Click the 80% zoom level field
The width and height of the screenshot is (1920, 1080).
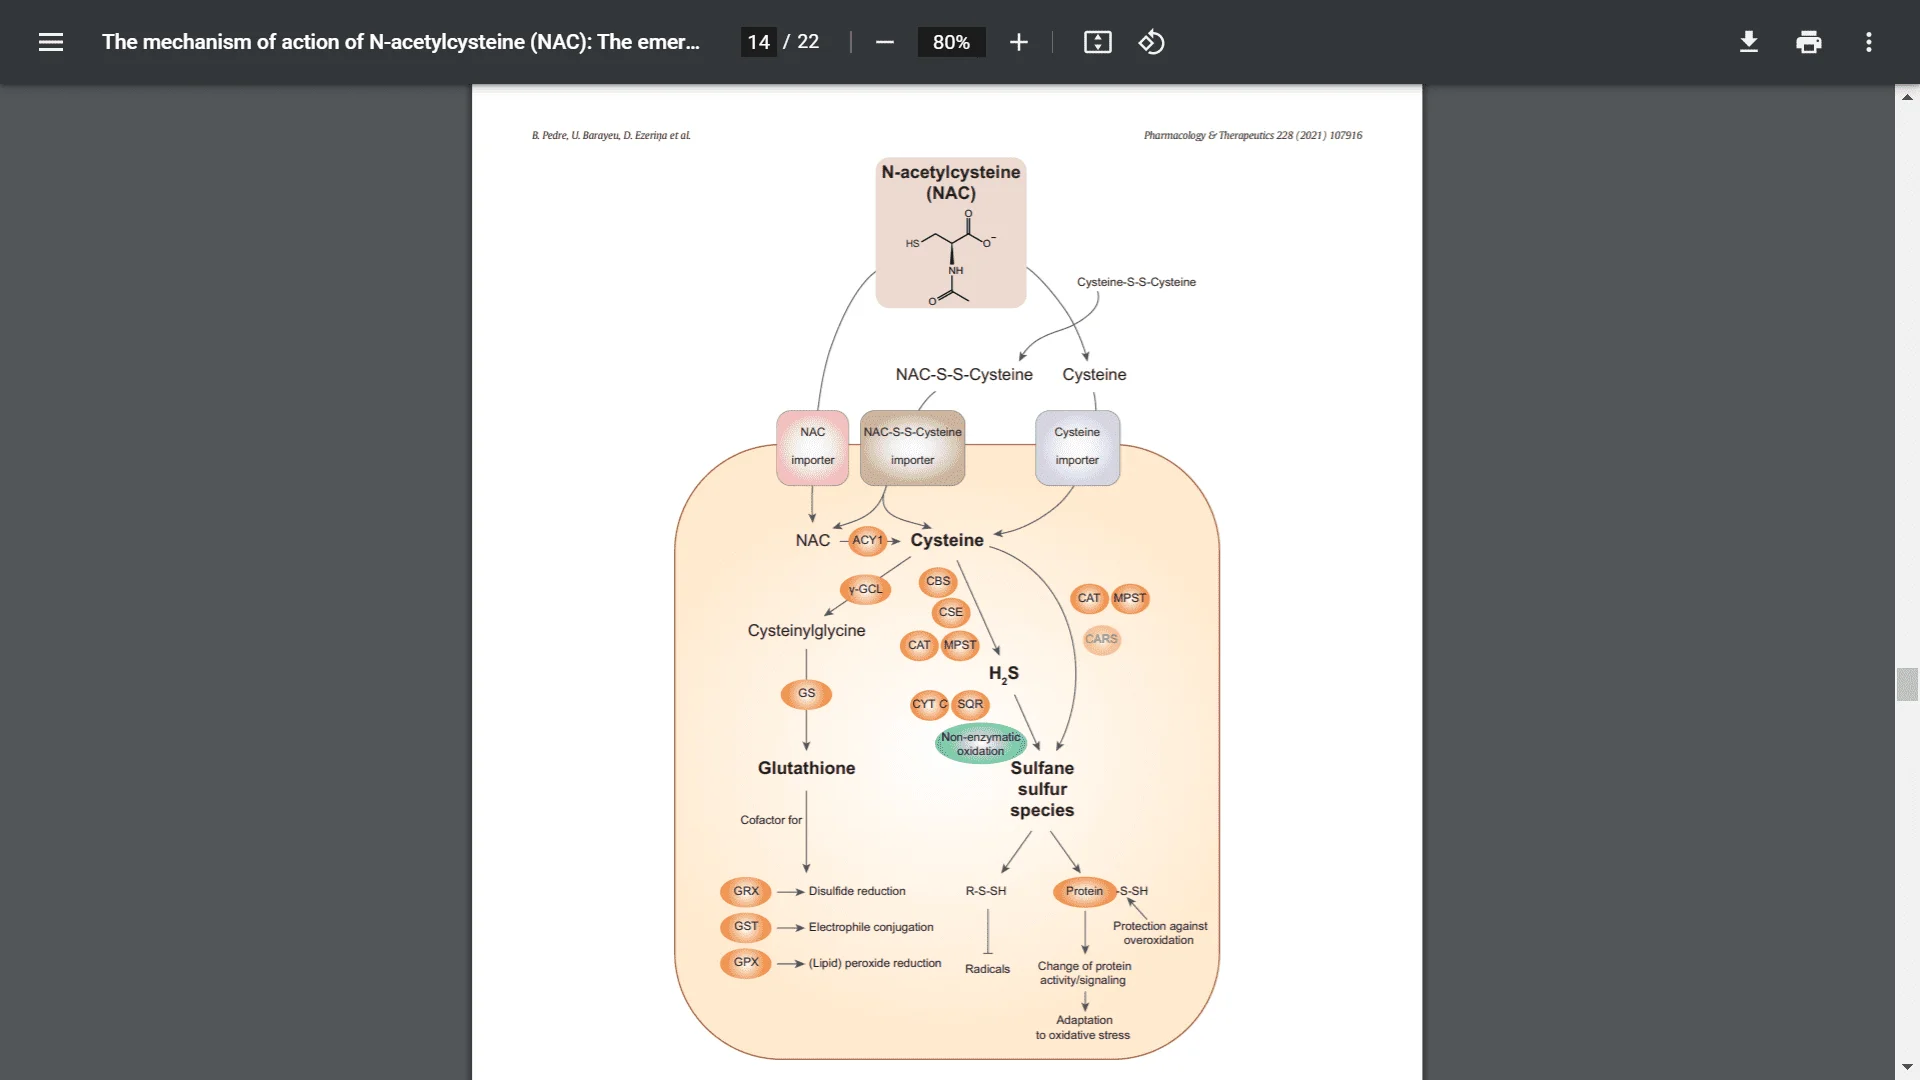pyautogui.click(x=951, y=42)
